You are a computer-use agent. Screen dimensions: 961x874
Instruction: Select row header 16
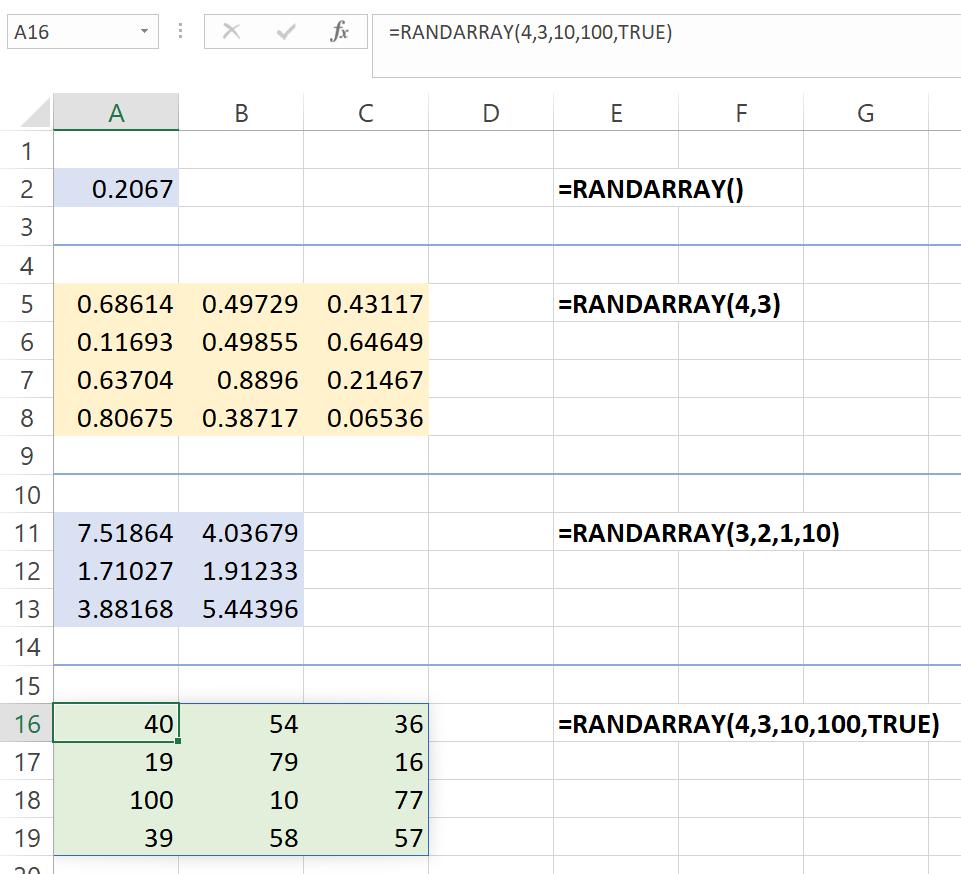point(28,724)
